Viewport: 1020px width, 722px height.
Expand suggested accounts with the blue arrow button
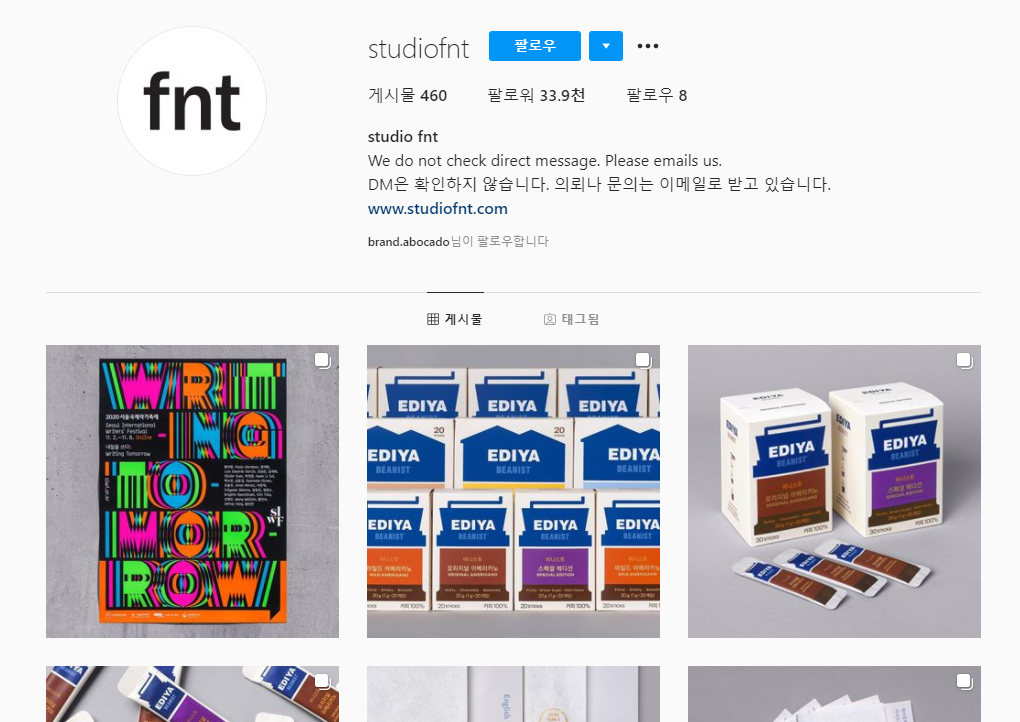point(606,46)
